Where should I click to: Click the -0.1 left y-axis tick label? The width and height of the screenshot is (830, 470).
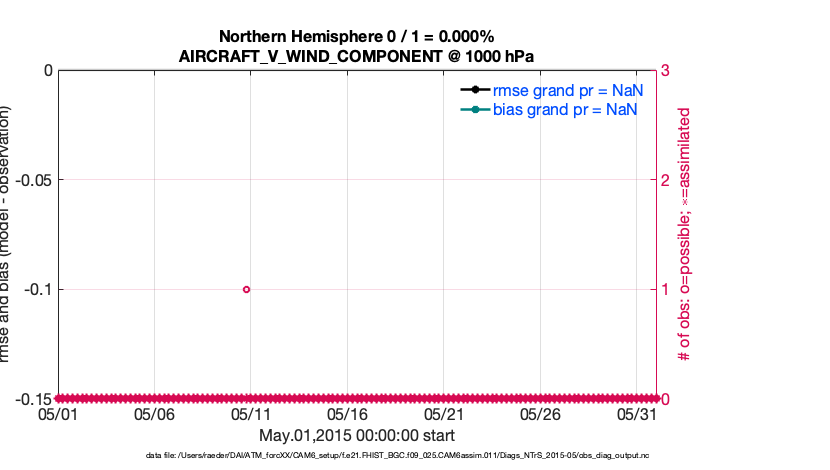tap(36, 289)
